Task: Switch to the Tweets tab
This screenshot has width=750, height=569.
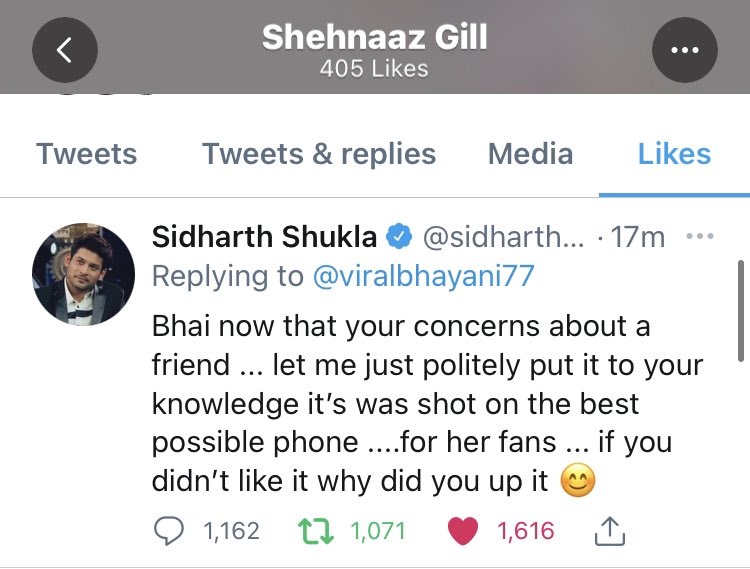Action: [x=87, y=154]
